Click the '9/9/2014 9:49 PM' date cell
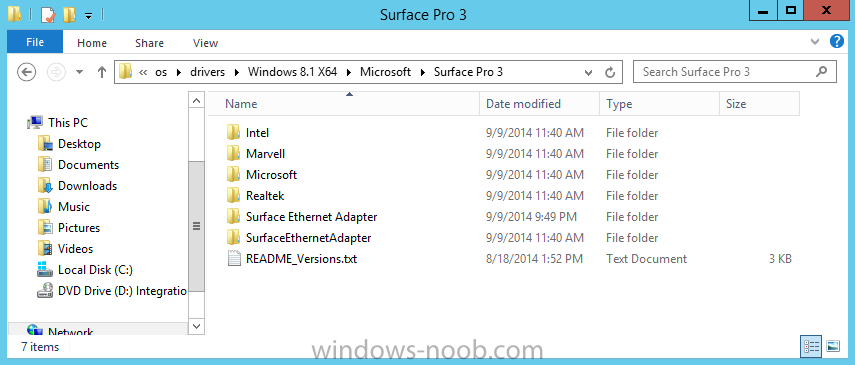The width and height of the screenshot is (855, 365). [531, 217]
